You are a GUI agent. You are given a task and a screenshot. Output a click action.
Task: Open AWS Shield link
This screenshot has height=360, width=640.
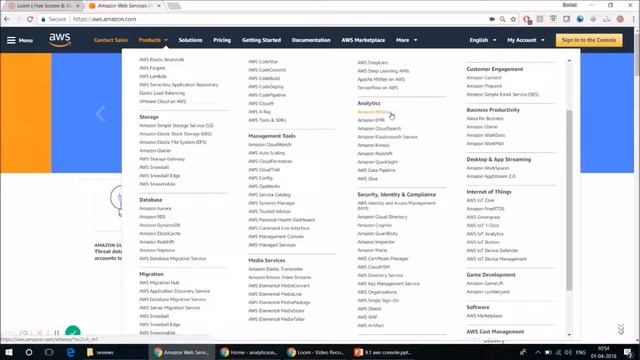click(369, 309)
